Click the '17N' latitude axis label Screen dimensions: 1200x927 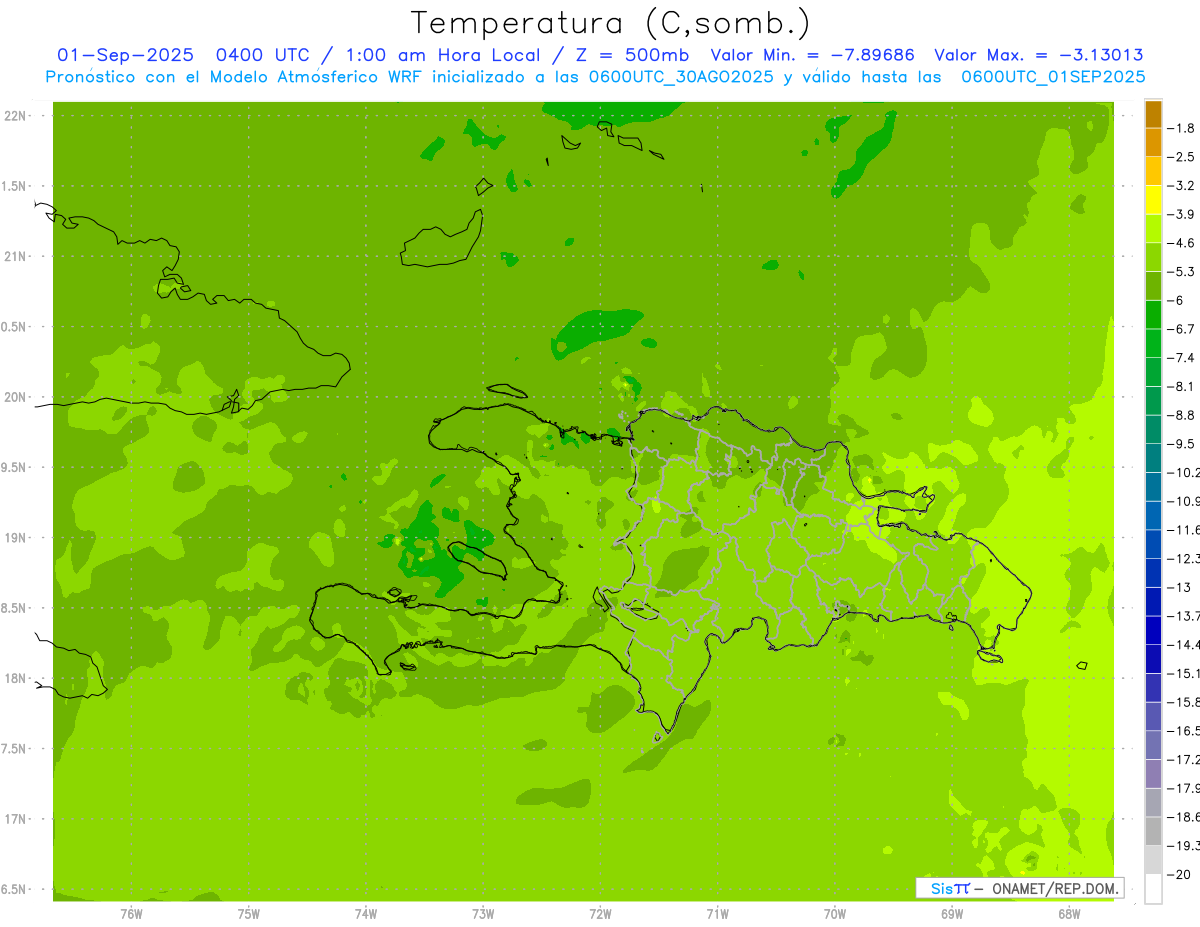16,819
